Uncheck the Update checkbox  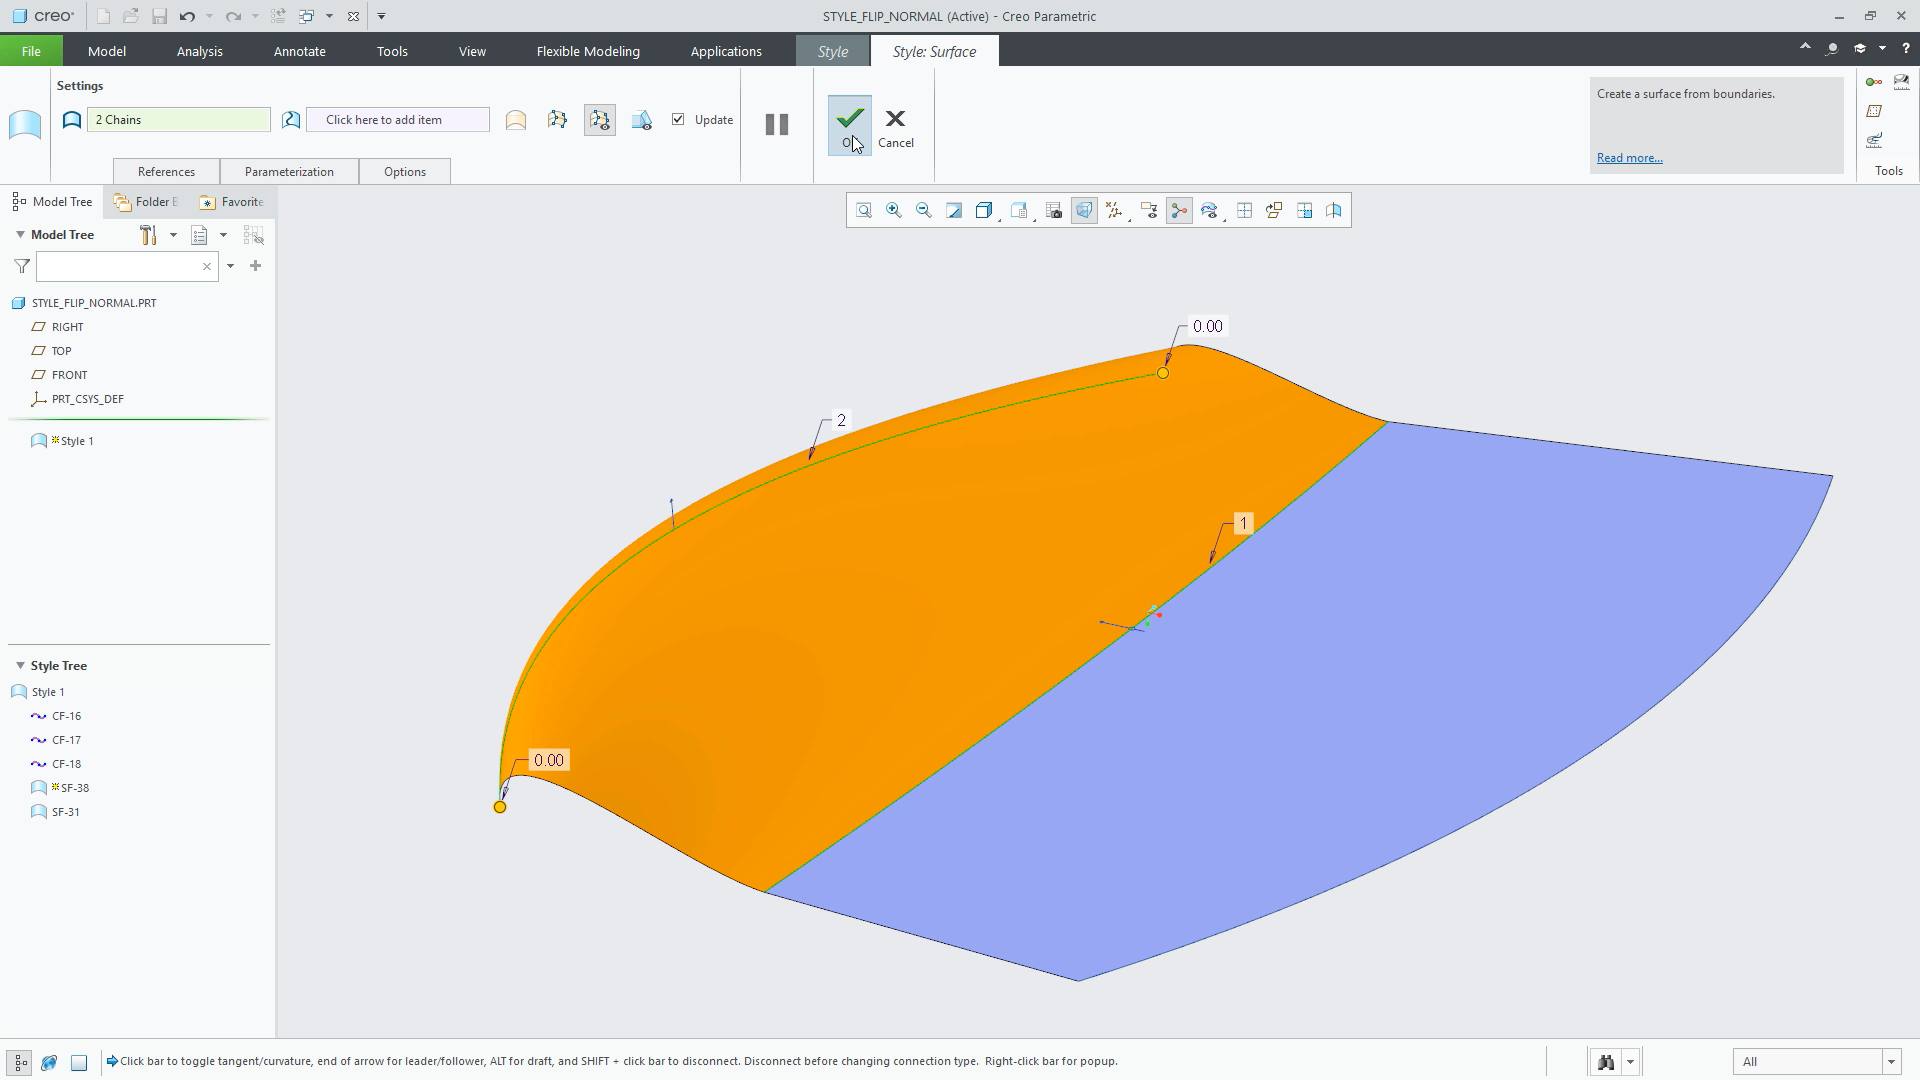pos(678,119)
